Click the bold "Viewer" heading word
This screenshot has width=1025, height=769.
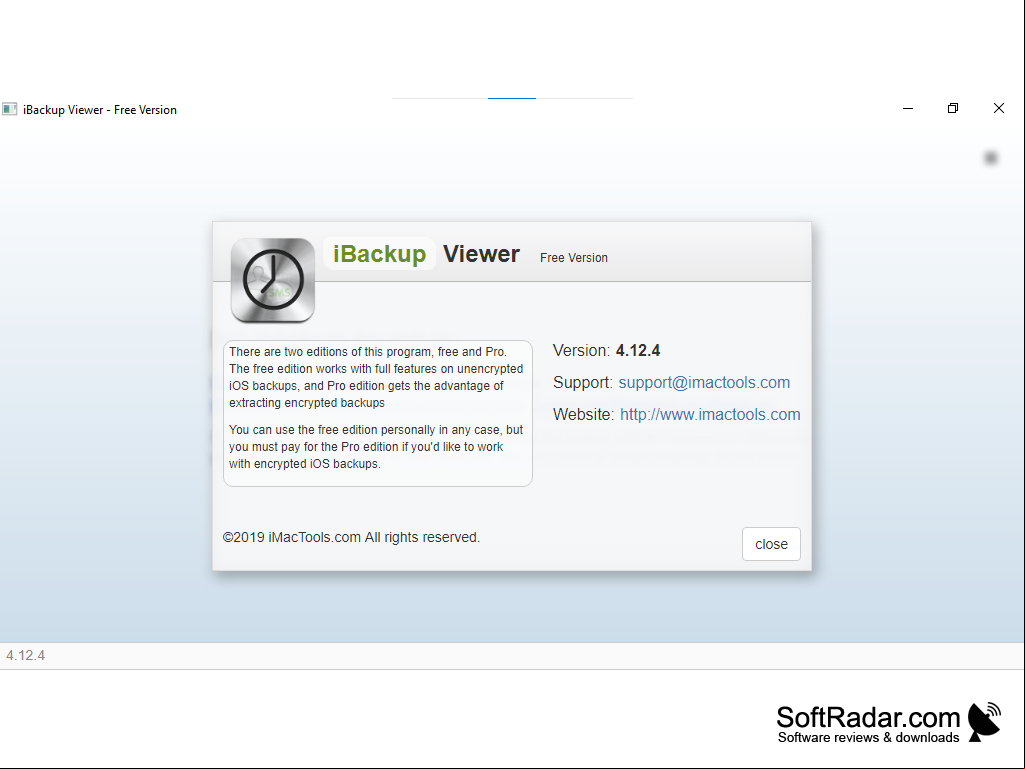coord(482,254)
